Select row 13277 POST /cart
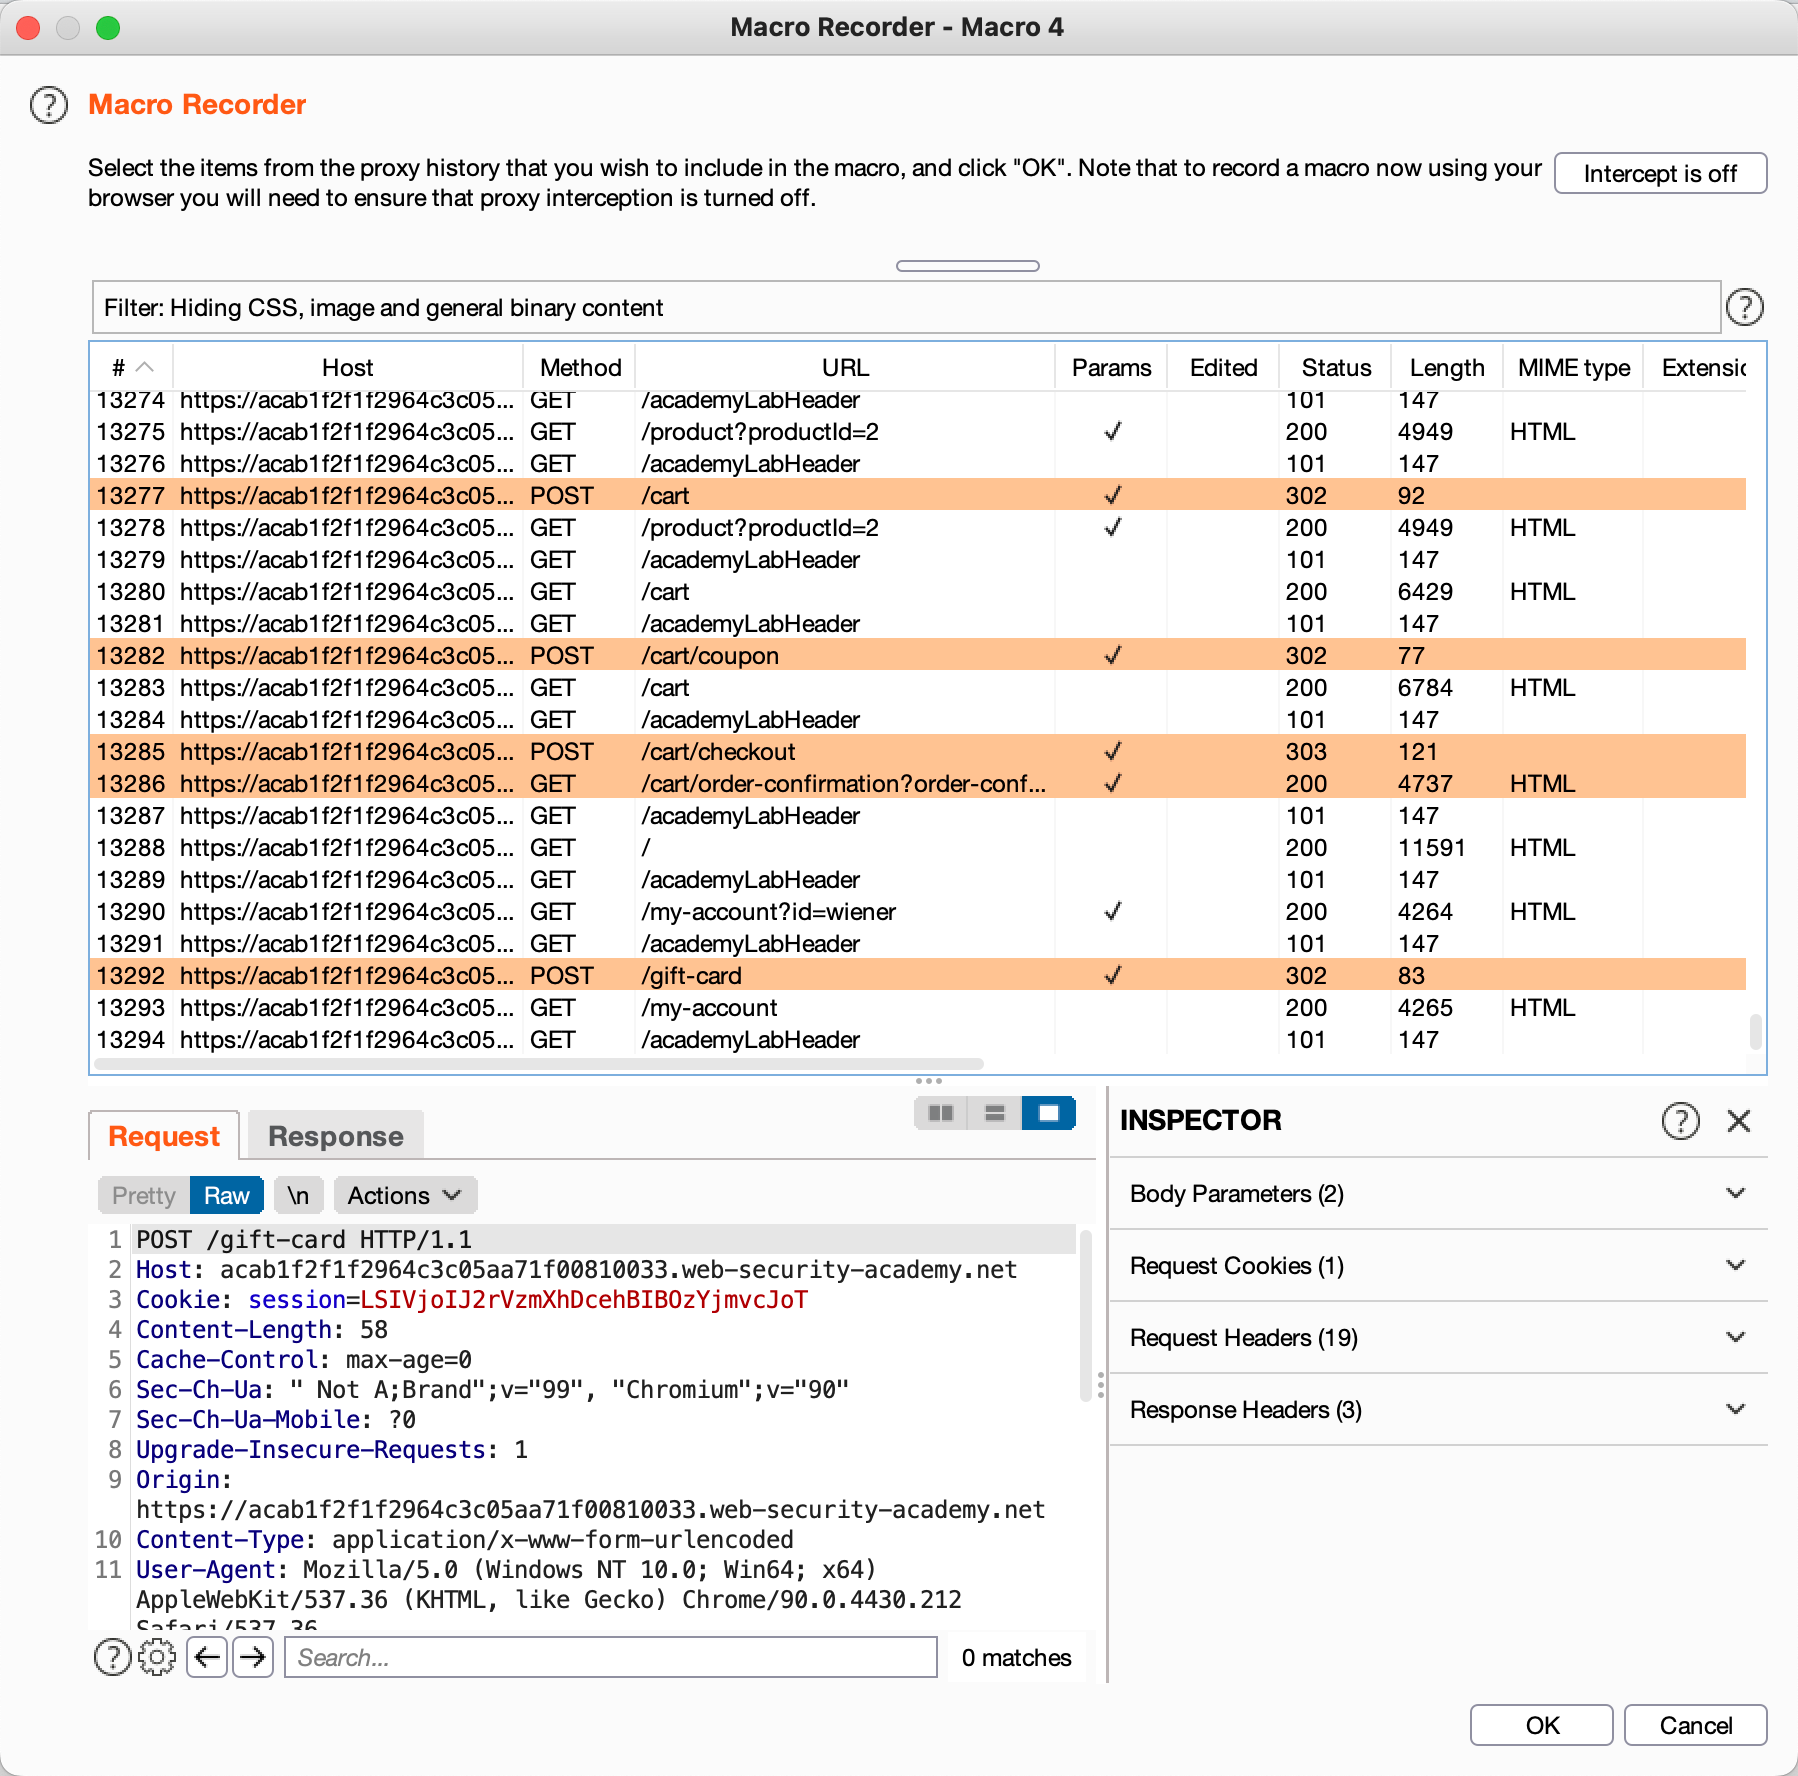Image resolution: width=1798 pixels, height=1776 pixels. (919, 495)
